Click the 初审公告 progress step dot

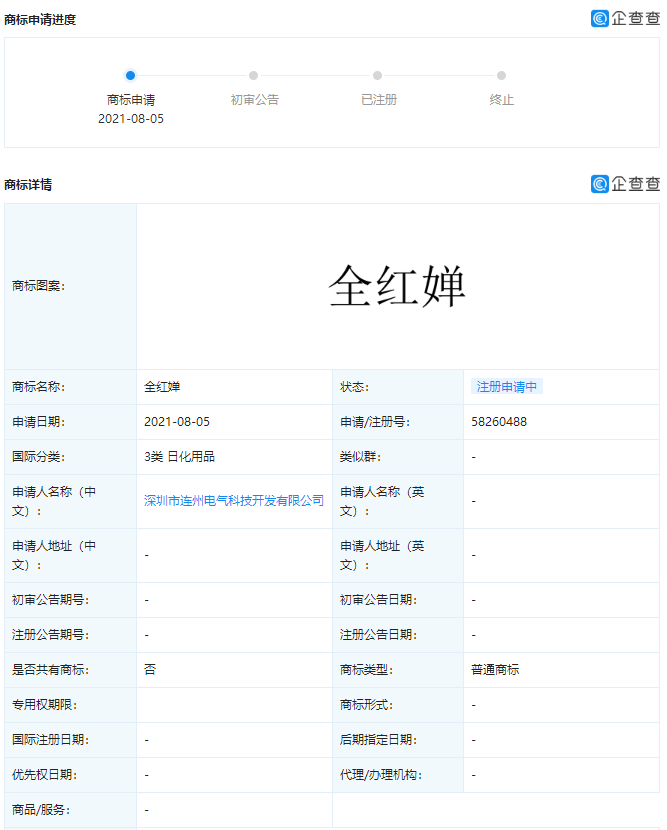click(254, 76)
